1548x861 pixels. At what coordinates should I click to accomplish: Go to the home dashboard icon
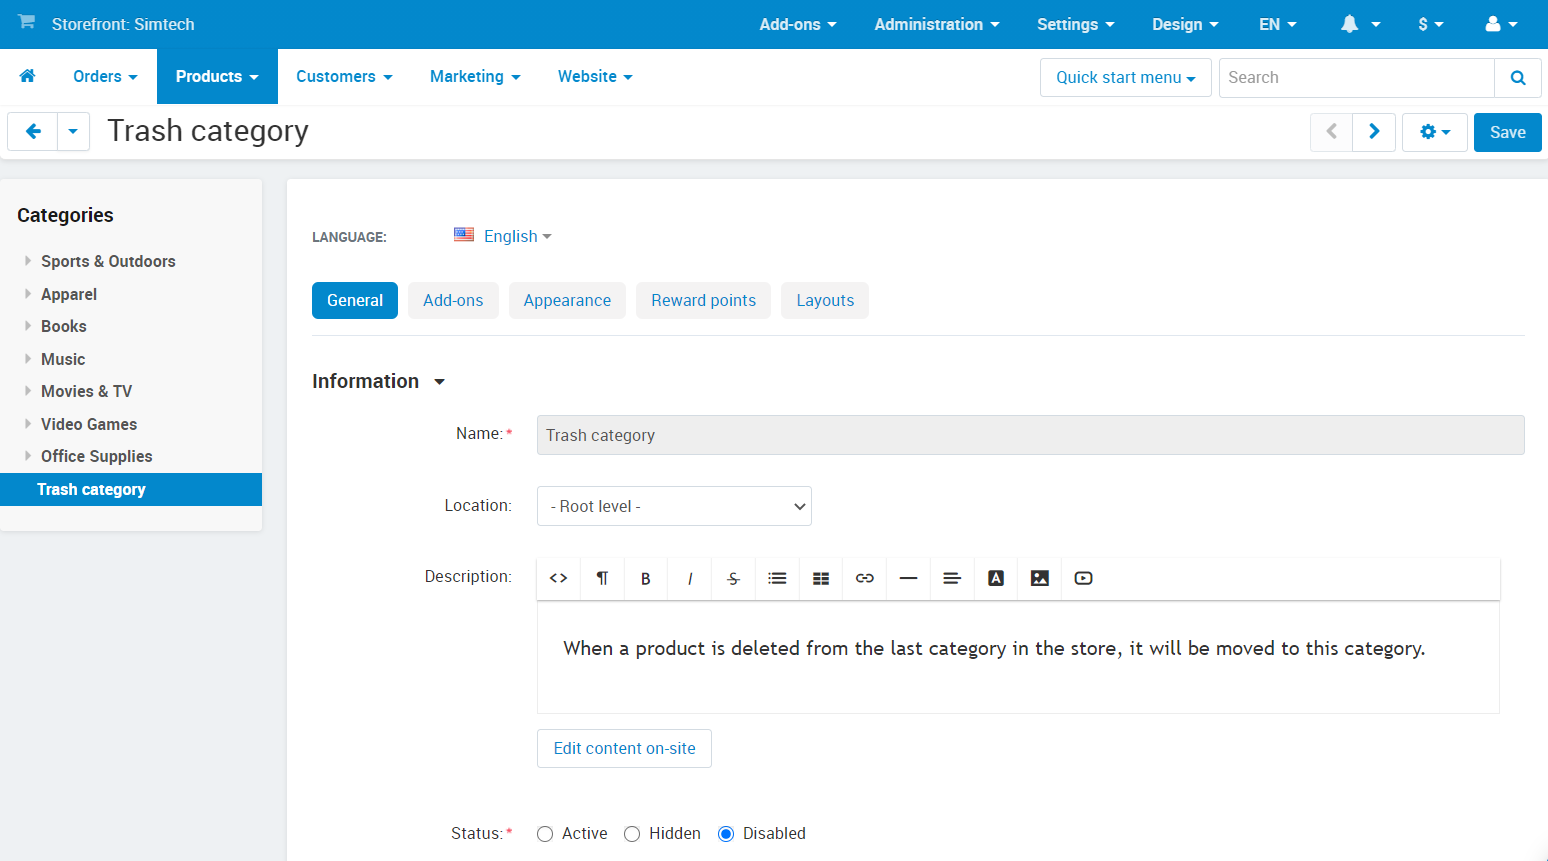point(28,76)
